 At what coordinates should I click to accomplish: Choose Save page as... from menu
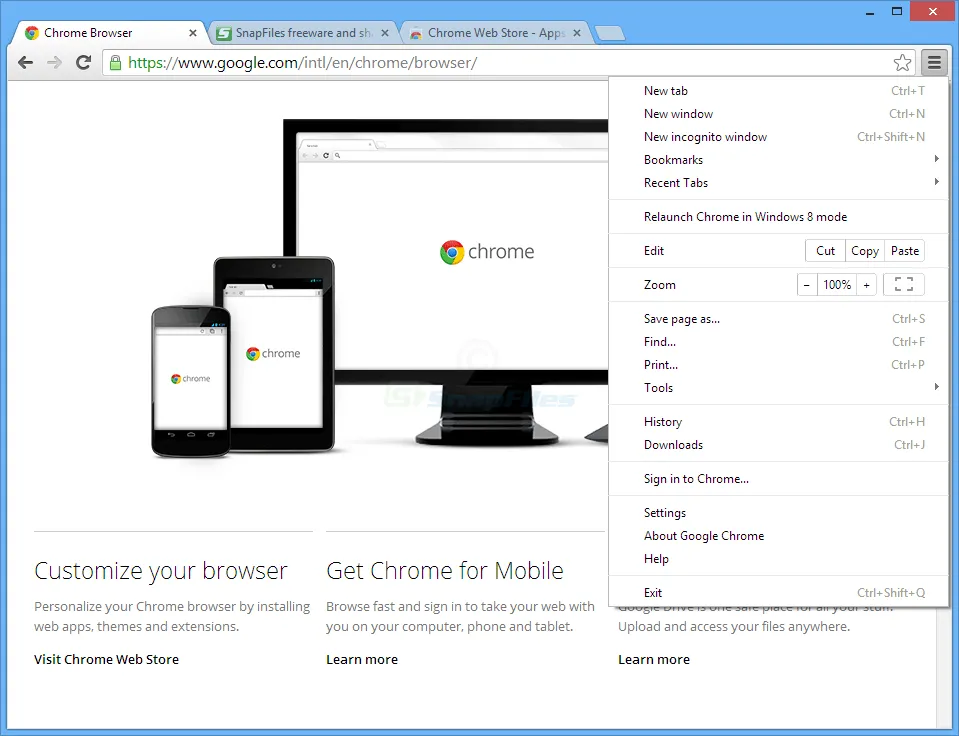click(779, 319)
